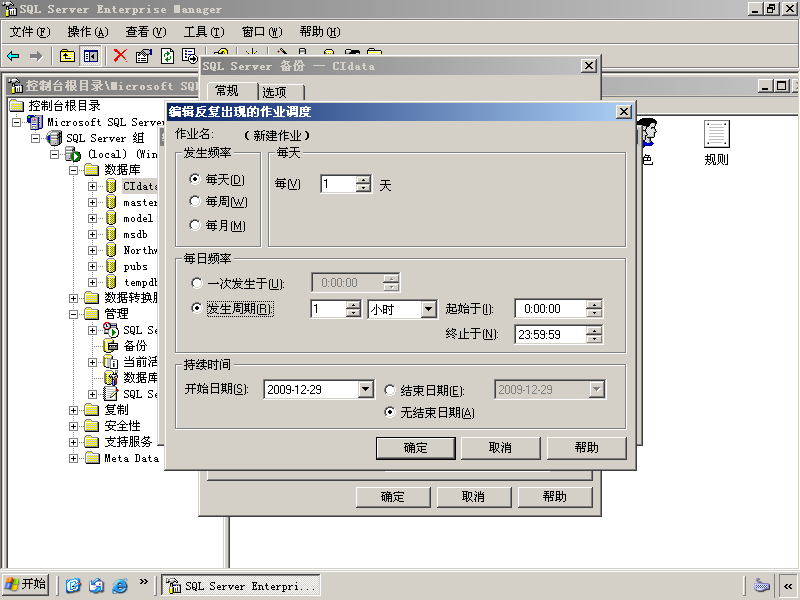The height and width of the screenshot is (600, 800).
Task: Expand the 安全性 folder node
Action: click(x=73, y=427)
